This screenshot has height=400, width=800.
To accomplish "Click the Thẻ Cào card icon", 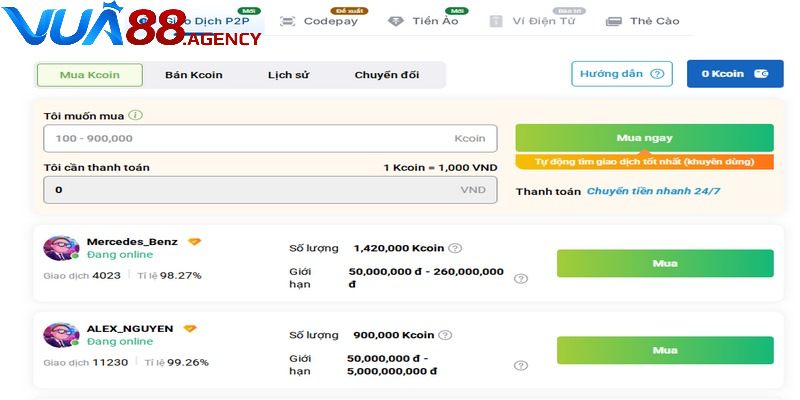I will 614,21.
